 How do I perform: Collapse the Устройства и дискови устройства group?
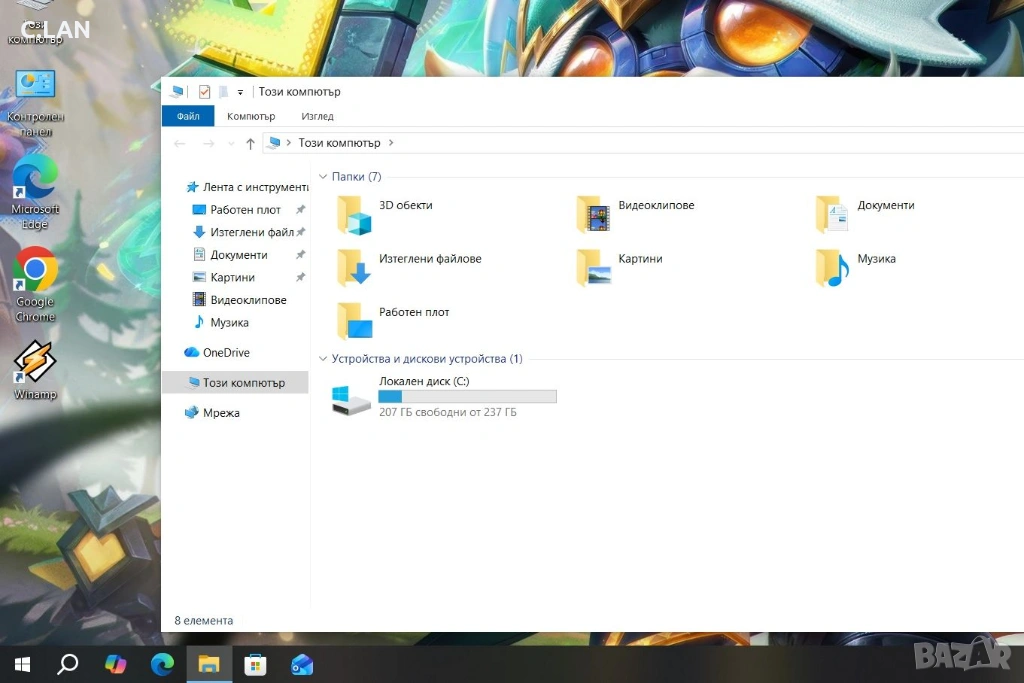click(323, 359)
